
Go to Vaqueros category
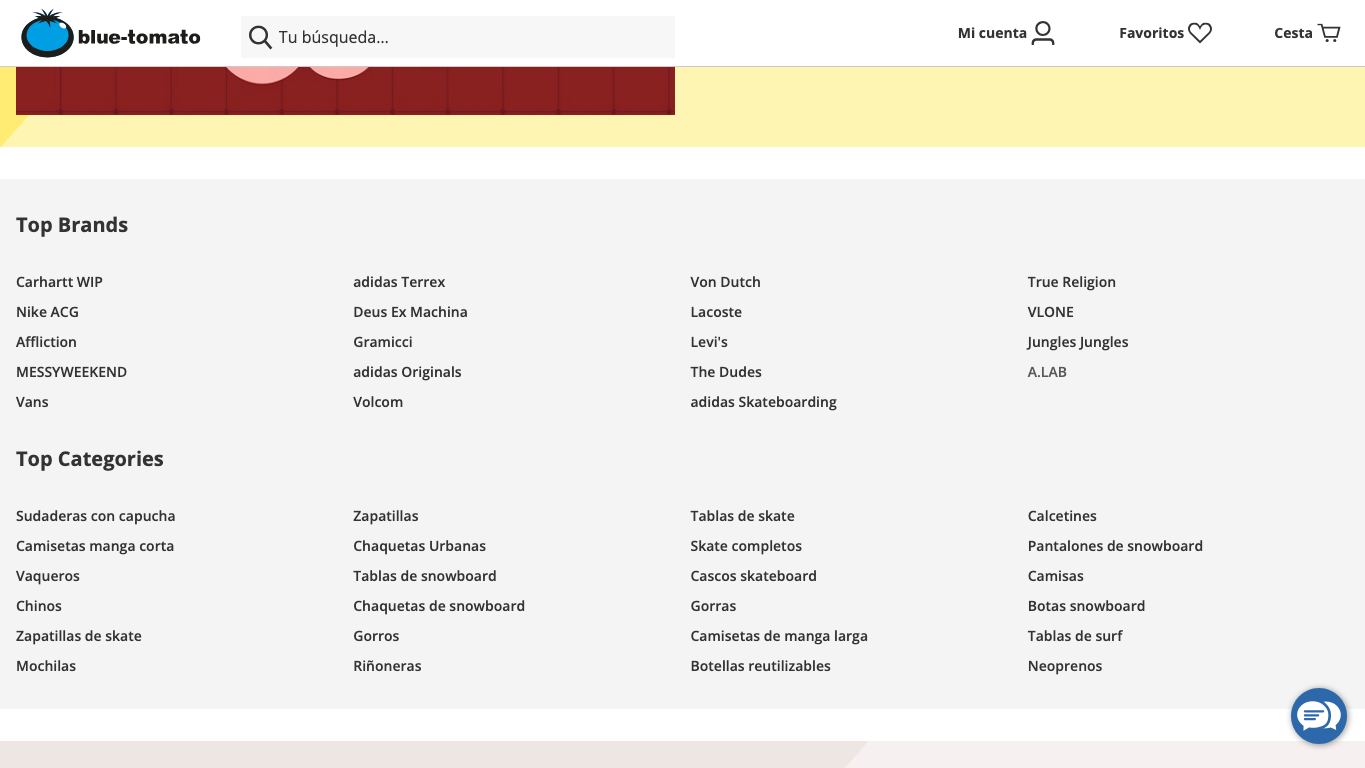coord(48,576)
